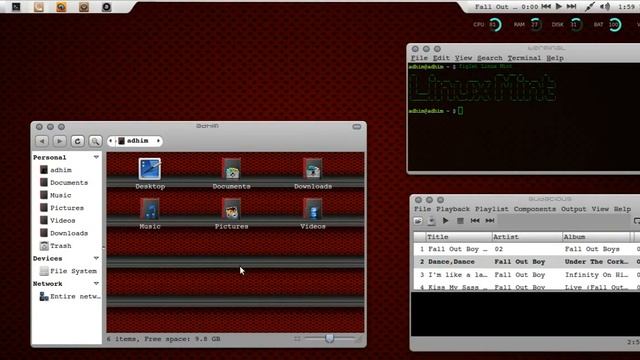Click the pill button in file manager titlebar
640x360 pixels.
(356, 127)
